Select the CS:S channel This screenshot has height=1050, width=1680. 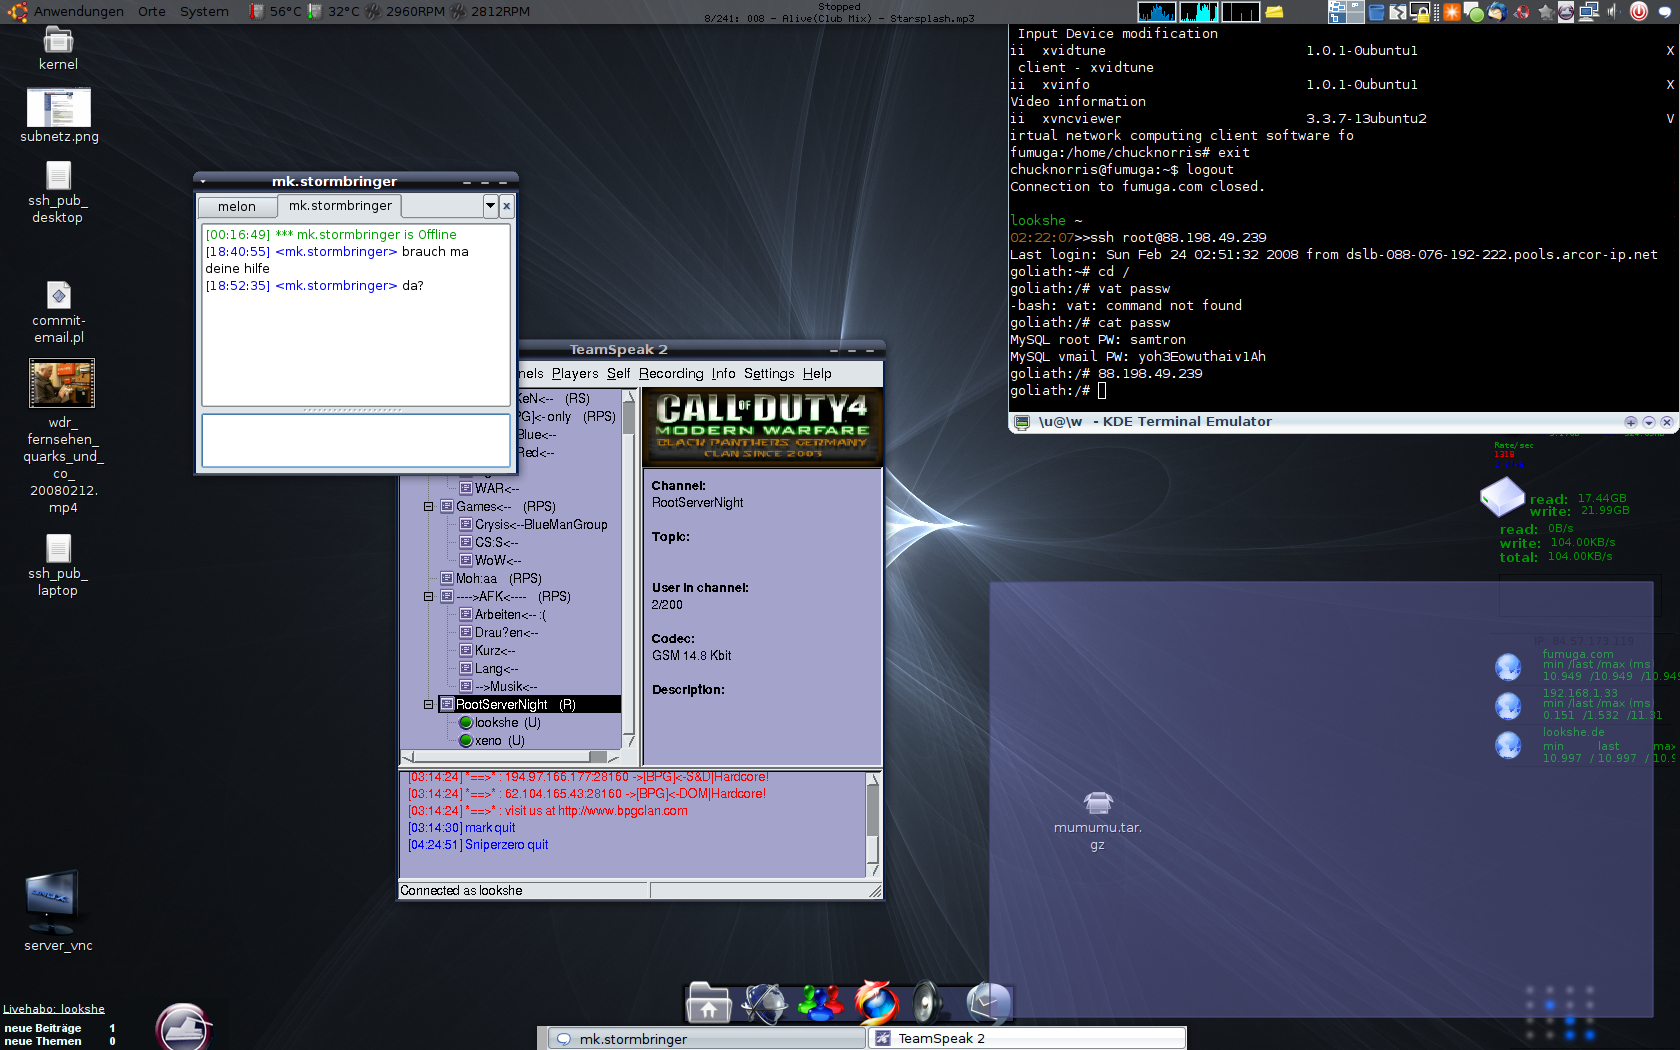[x=489, y=543]
